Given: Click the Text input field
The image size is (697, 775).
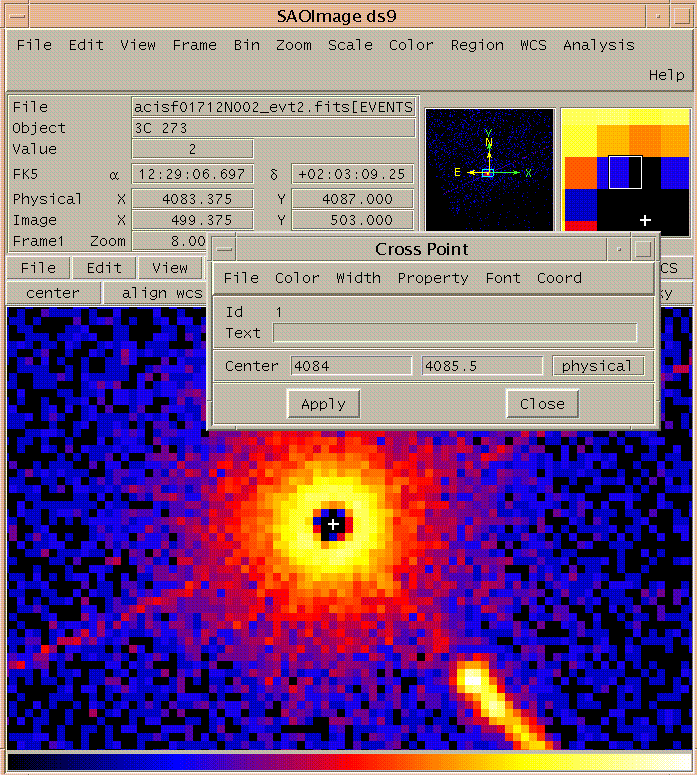Looking at the screenshot, I should point(455,333).
